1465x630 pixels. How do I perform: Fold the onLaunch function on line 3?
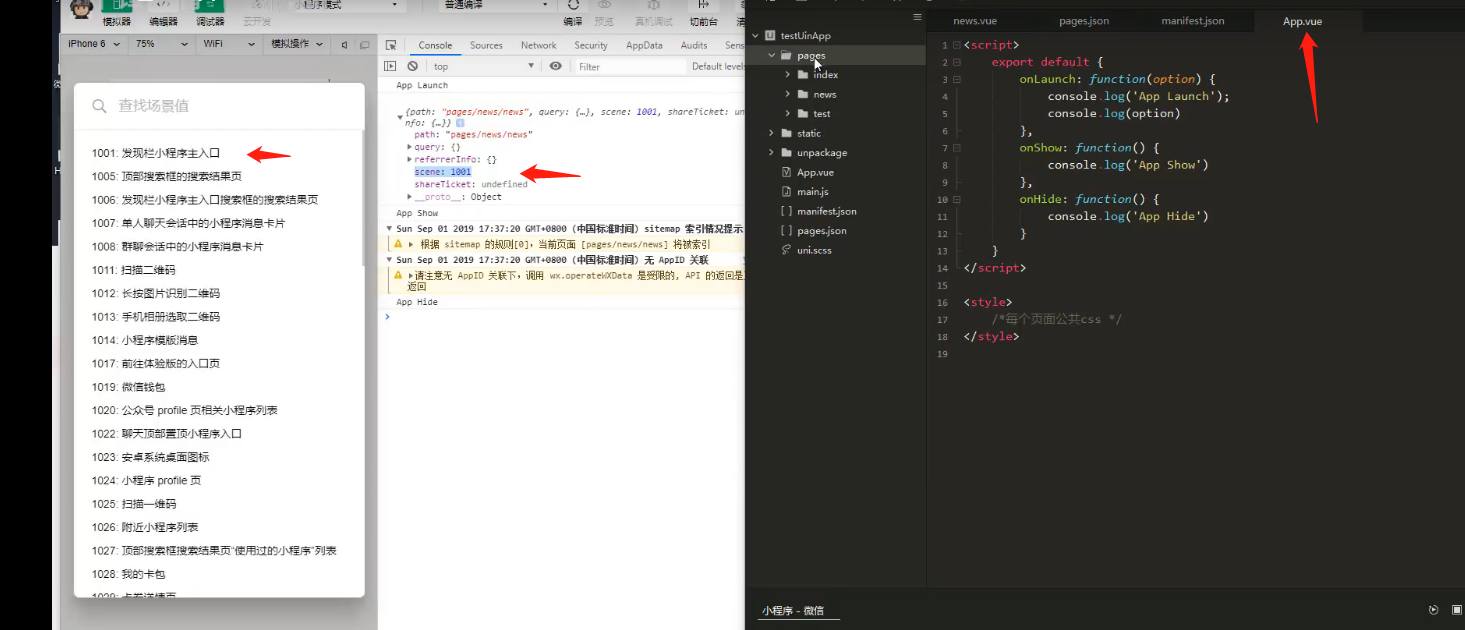[x=957, y=79]
